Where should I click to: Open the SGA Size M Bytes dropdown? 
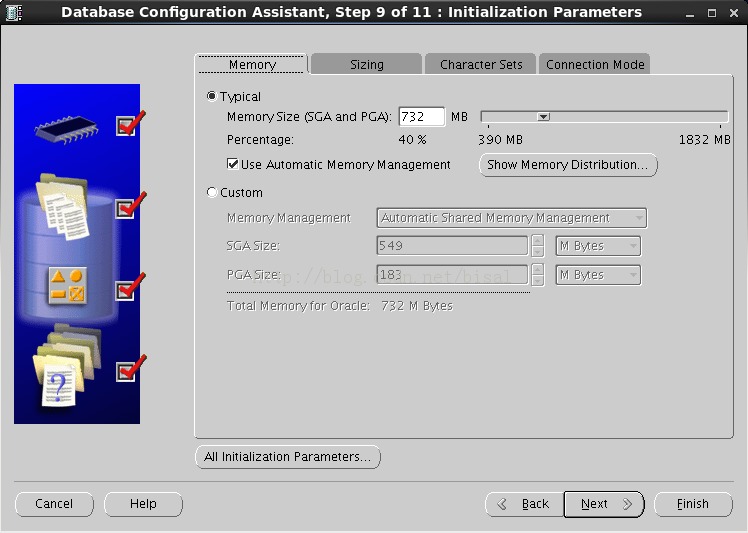[x=598, y=246]
